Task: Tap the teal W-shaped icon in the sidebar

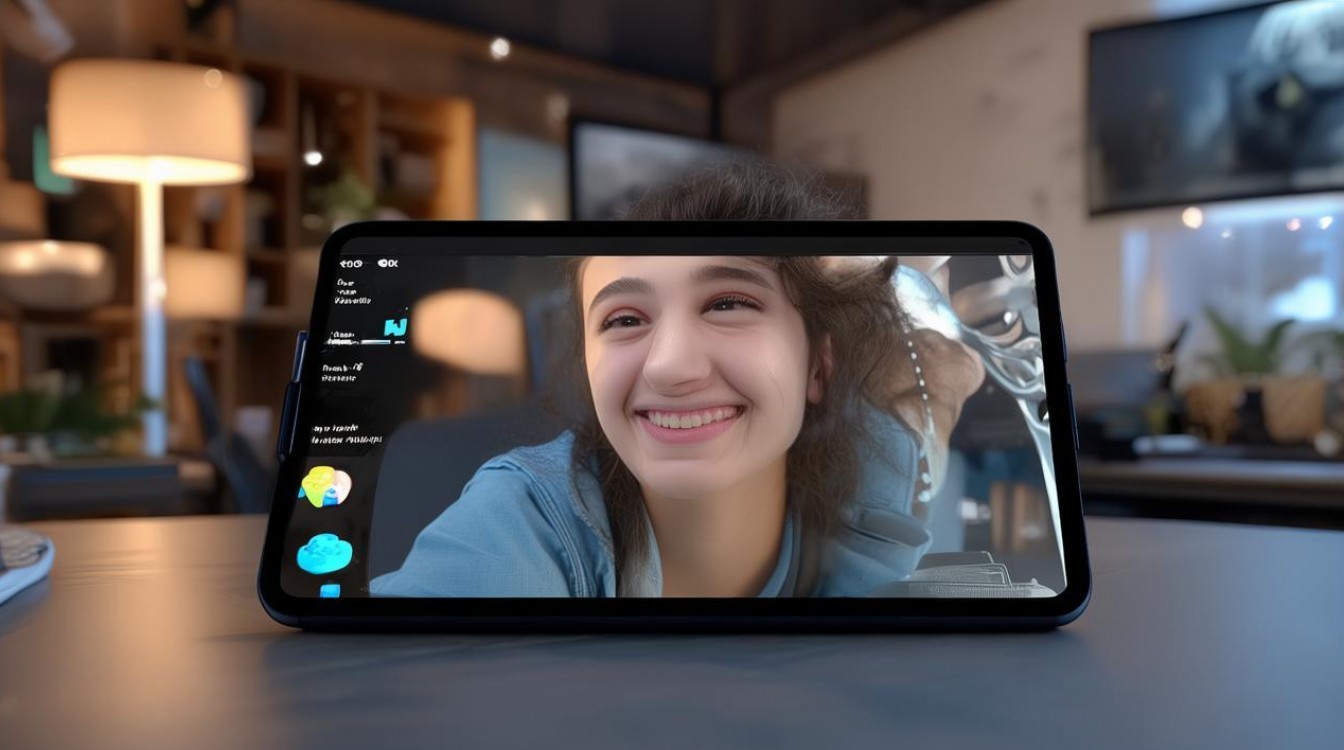Action: 395,327
